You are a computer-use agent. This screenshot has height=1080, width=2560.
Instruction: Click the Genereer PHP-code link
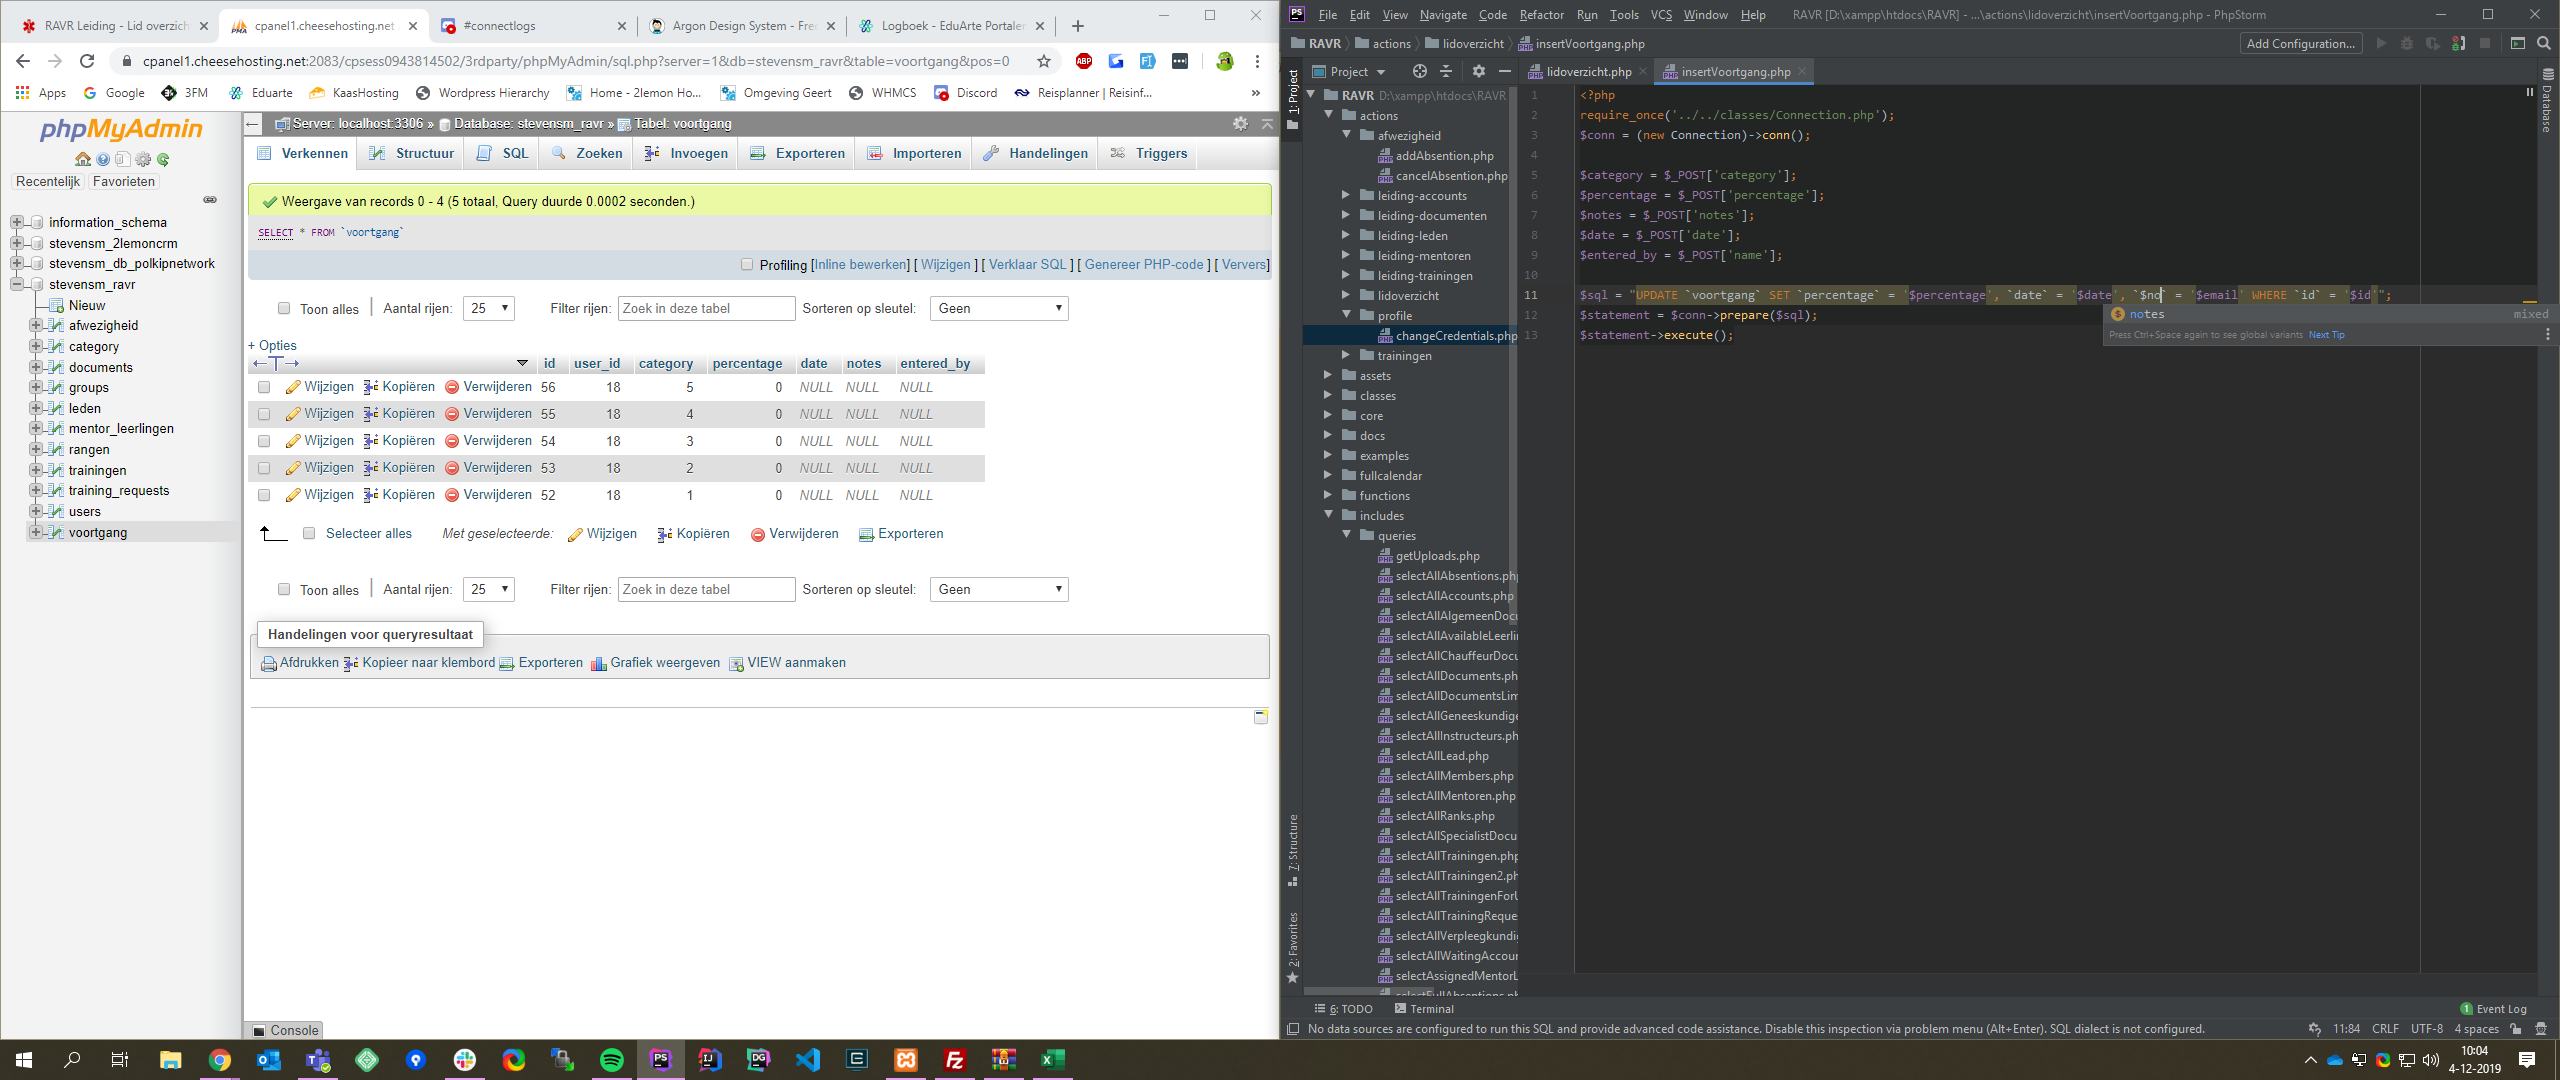point(1144,264)
